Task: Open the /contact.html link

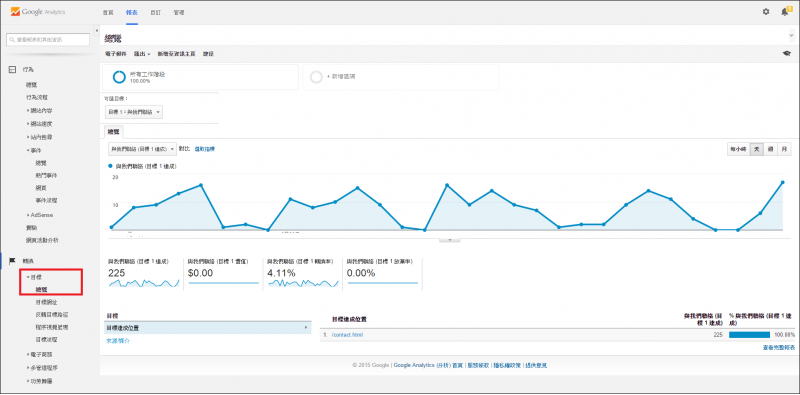Action: (347, 335)
